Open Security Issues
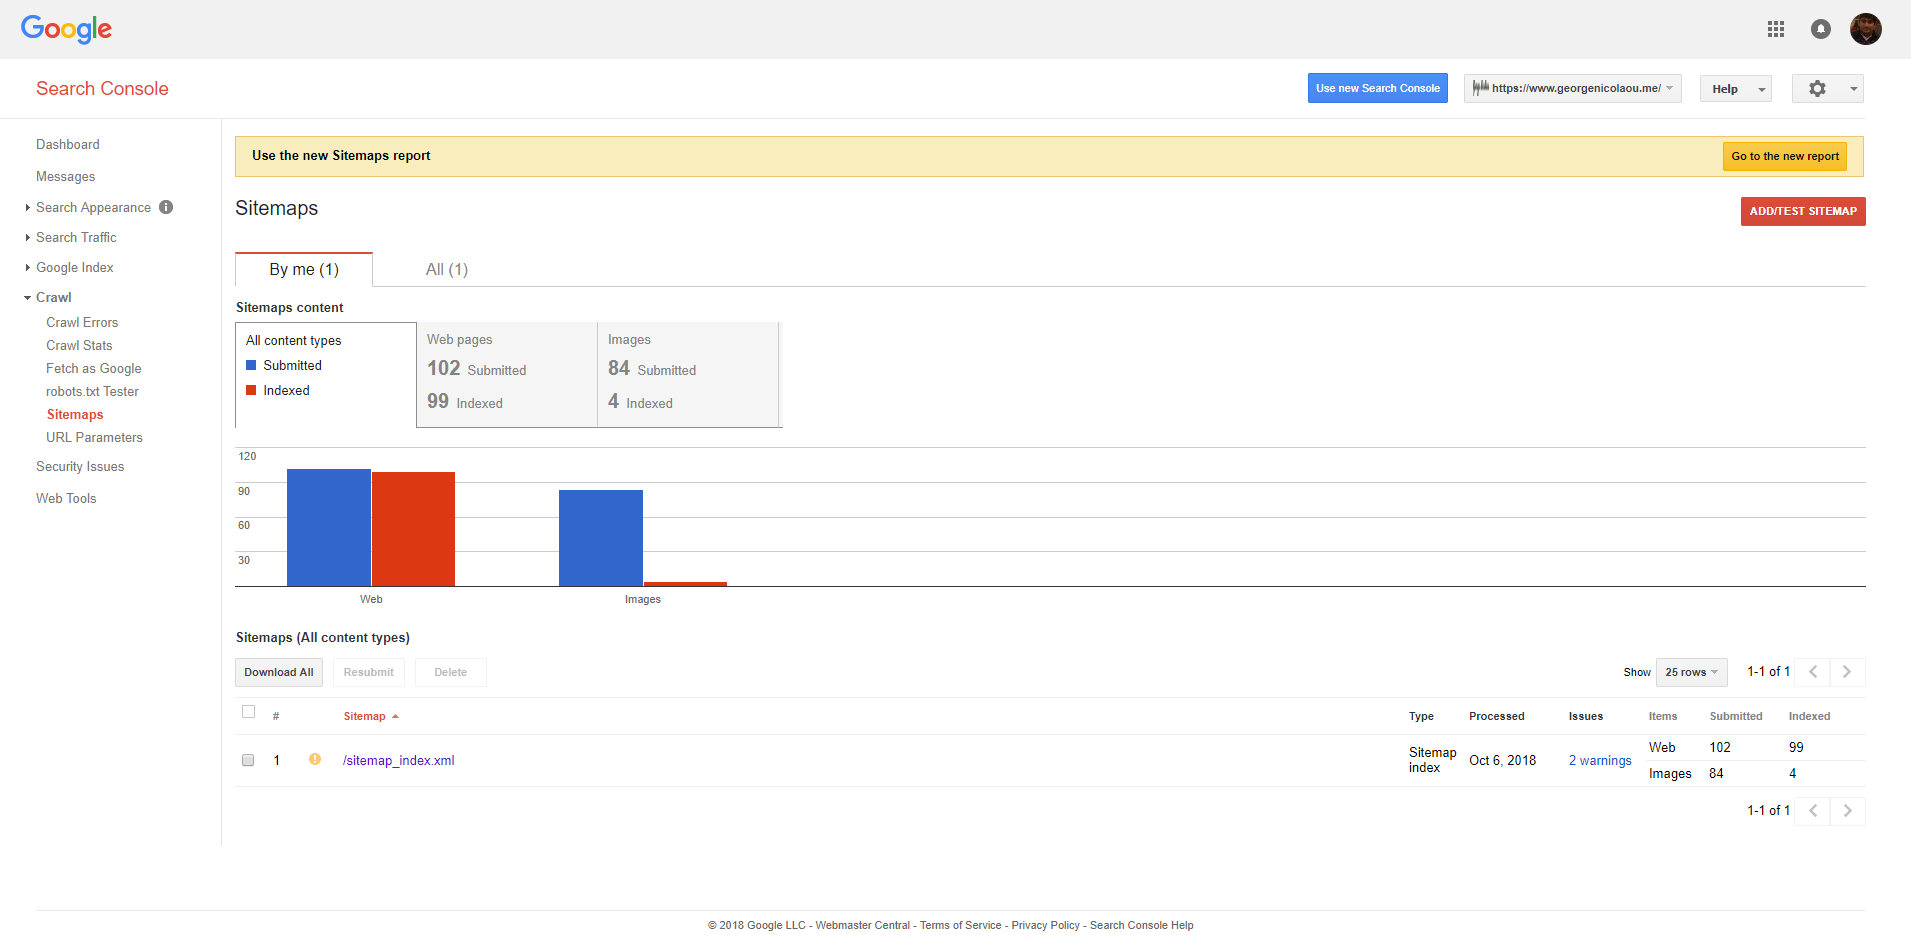 coord(80,466)
